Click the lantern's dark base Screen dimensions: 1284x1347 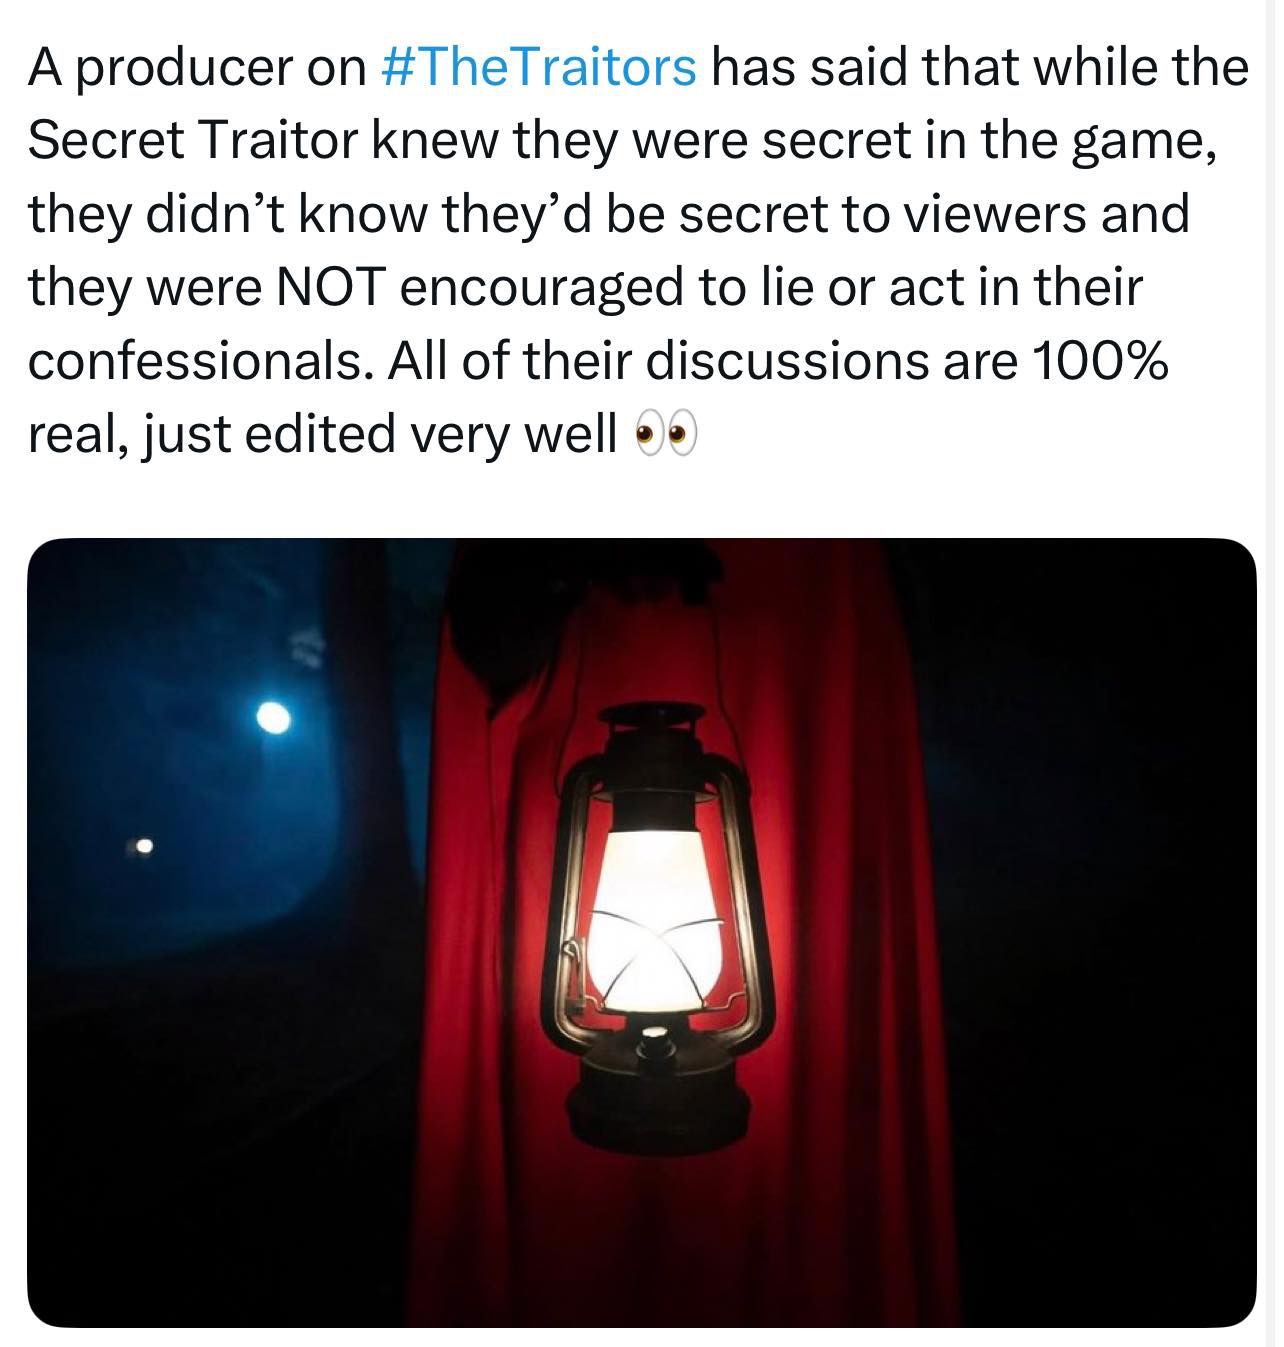coord(657,1100)
